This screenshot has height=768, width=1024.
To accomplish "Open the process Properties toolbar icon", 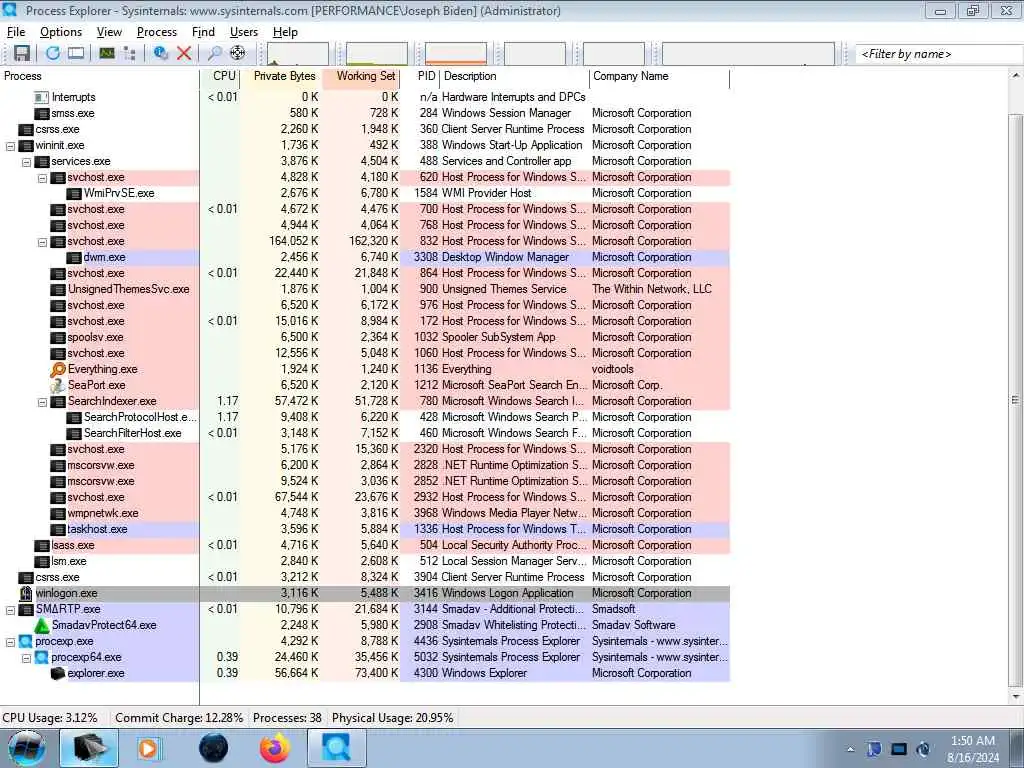I will click(x=161, y=54).
